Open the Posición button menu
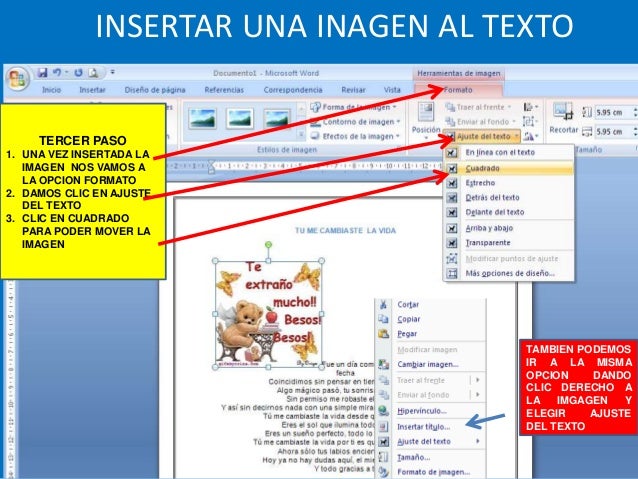The image size is (638, 479). click(426, 120)
